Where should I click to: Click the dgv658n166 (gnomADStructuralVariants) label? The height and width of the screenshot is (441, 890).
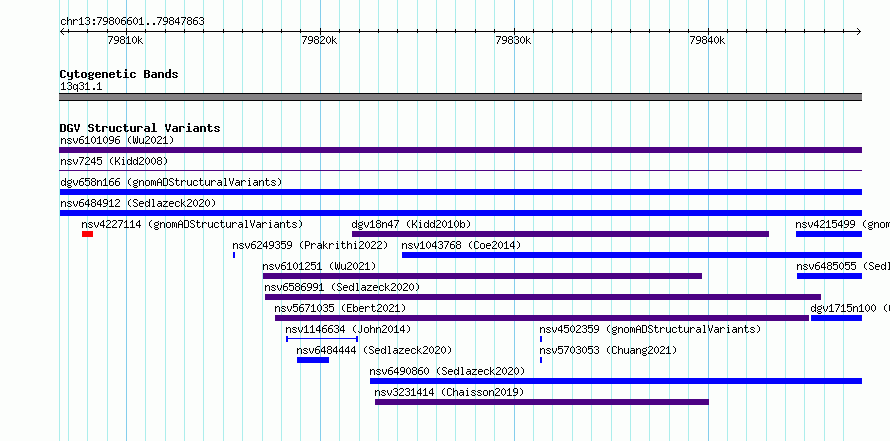(x=171, y=182)
